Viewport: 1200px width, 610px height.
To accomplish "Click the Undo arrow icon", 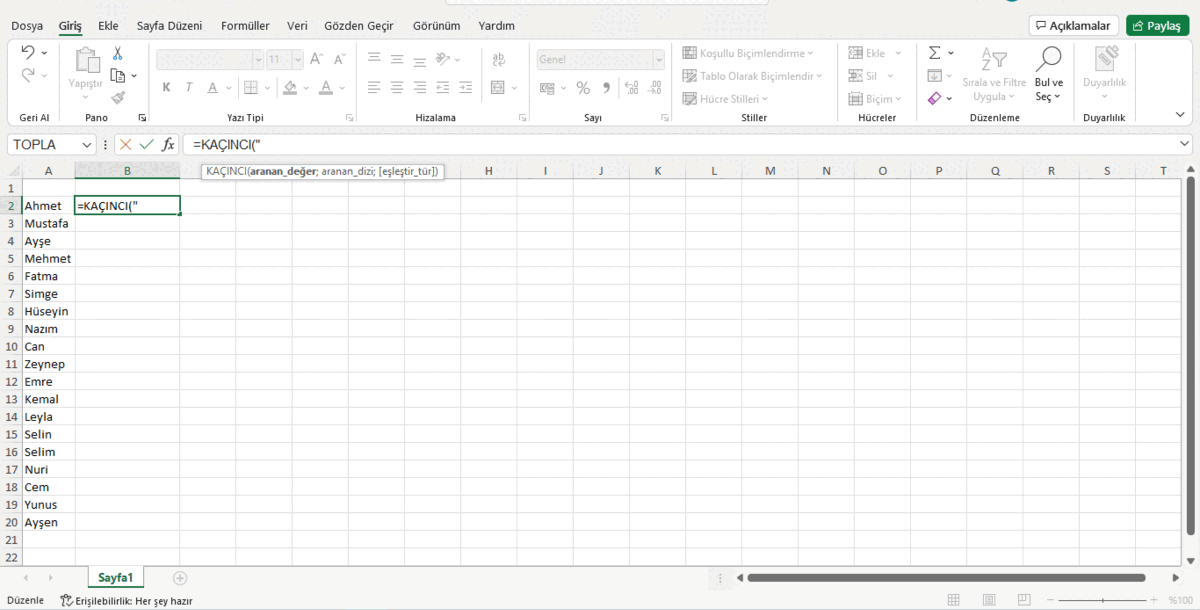I will tap(28, 52).
